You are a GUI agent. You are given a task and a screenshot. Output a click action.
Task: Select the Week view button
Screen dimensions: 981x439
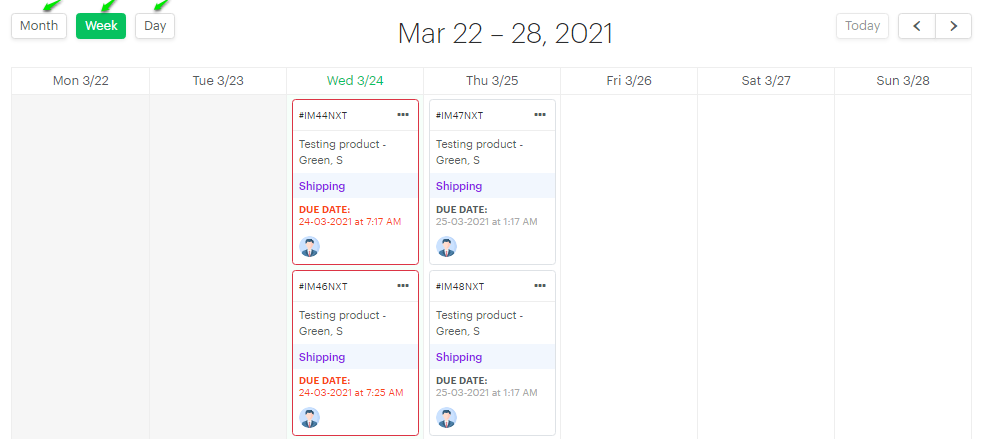(101, 26)
